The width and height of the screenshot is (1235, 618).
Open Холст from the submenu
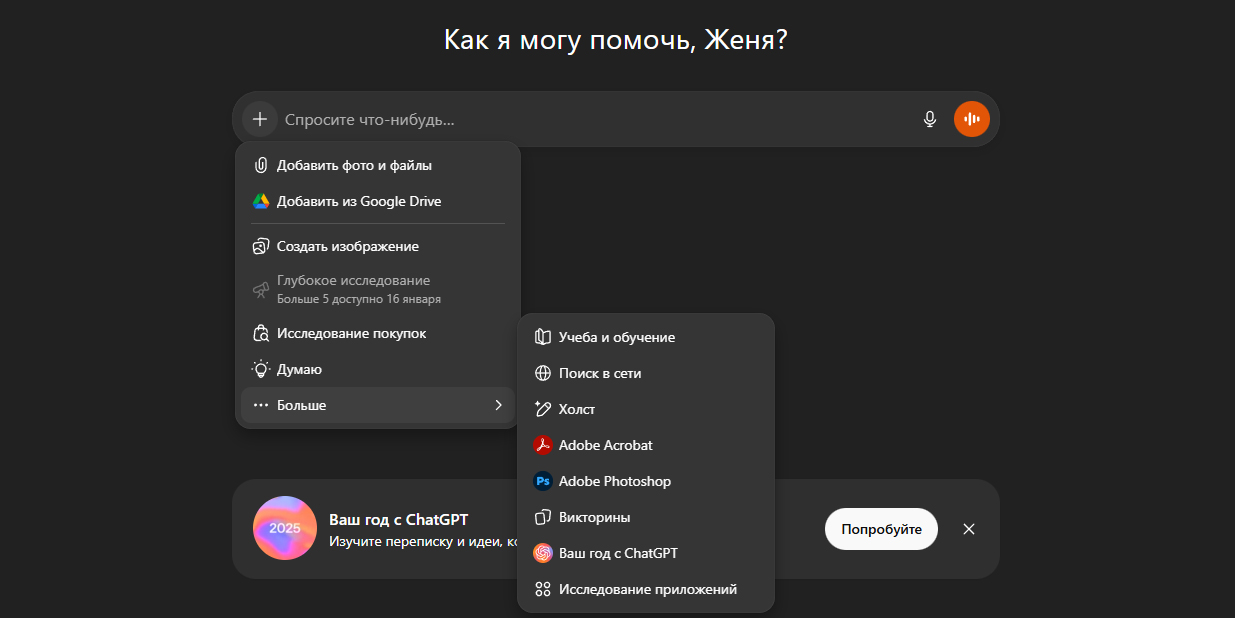pos(646,409)
